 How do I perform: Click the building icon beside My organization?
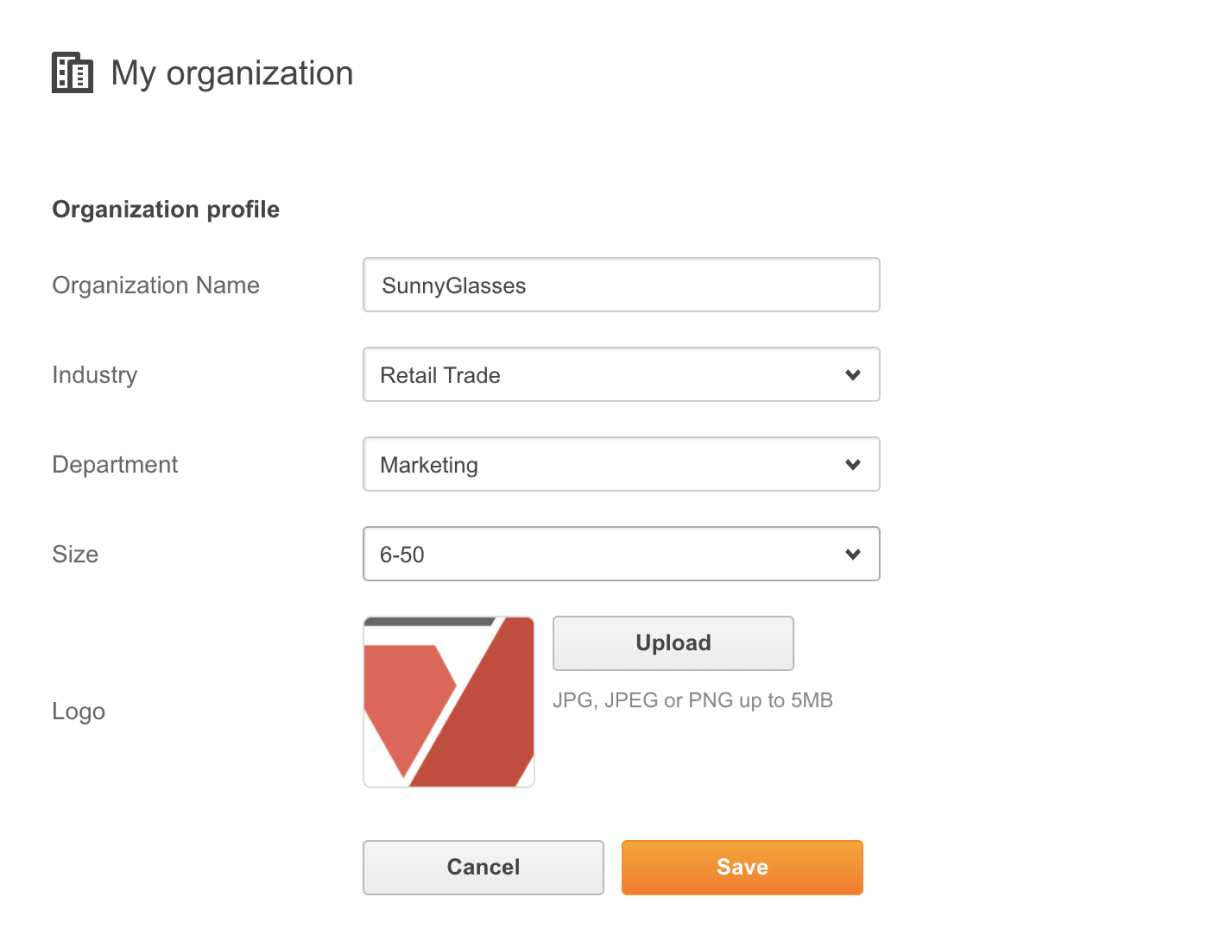71,72
